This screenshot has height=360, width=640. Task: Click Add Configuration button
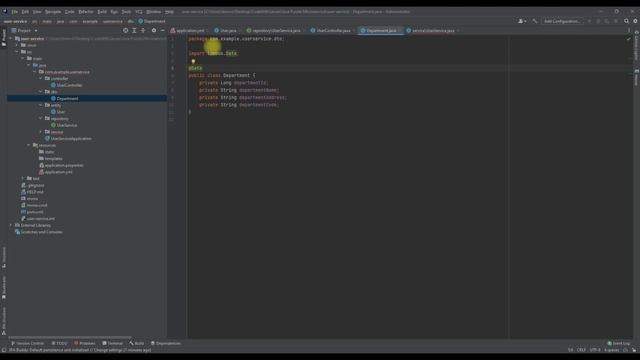coord(561,21)
